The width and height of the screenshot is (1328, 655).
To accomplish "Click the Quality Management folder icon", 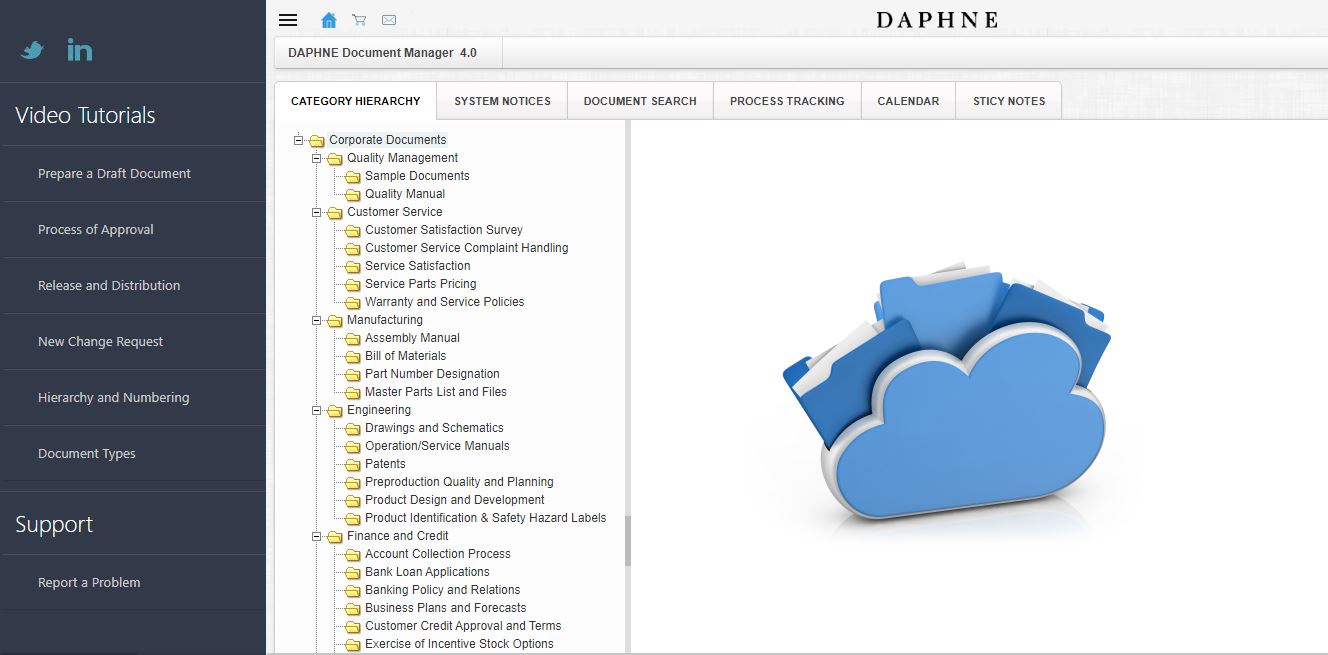I will 335,159.
